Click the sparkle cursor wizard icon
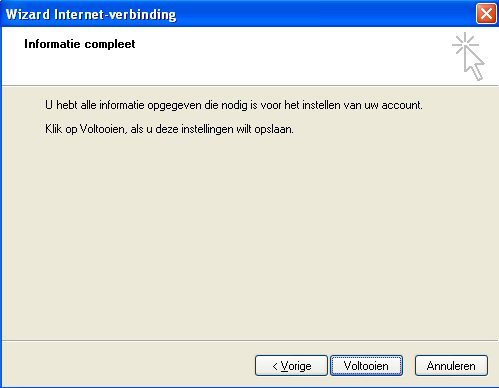This screenshot has height=388, width=499. [x=468, y=56]
